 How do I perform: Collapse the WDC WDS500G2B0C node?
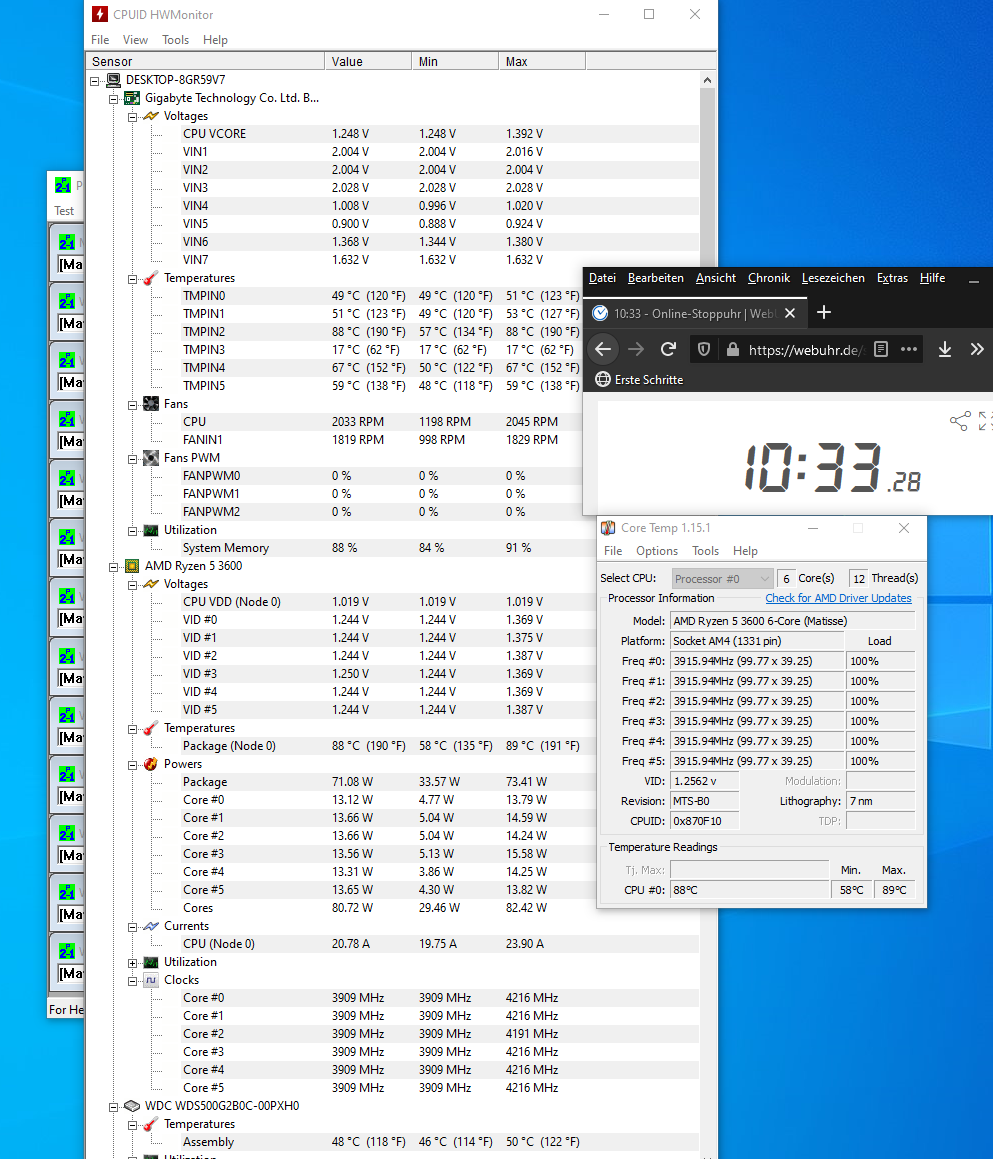[x=113, y=1107]
